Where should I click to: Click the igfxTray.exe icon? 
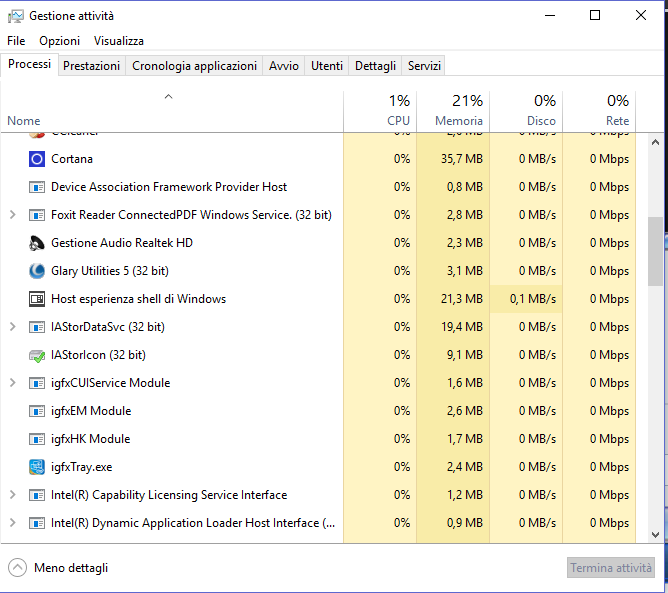tap(37, 467)
